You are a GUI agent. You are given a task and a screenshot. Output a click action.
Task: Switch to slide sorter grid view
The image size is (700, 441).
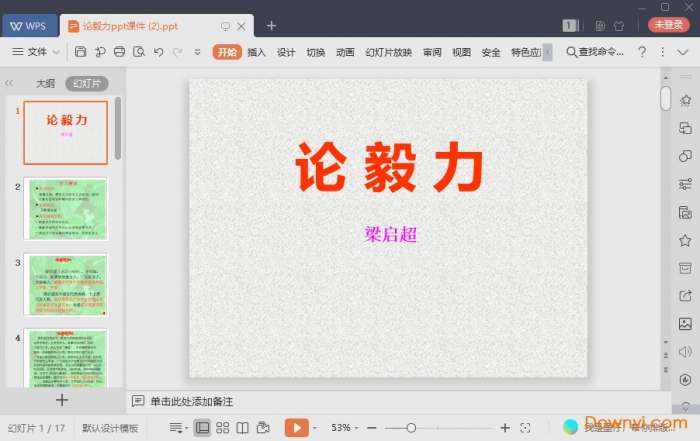coord(222,428)
